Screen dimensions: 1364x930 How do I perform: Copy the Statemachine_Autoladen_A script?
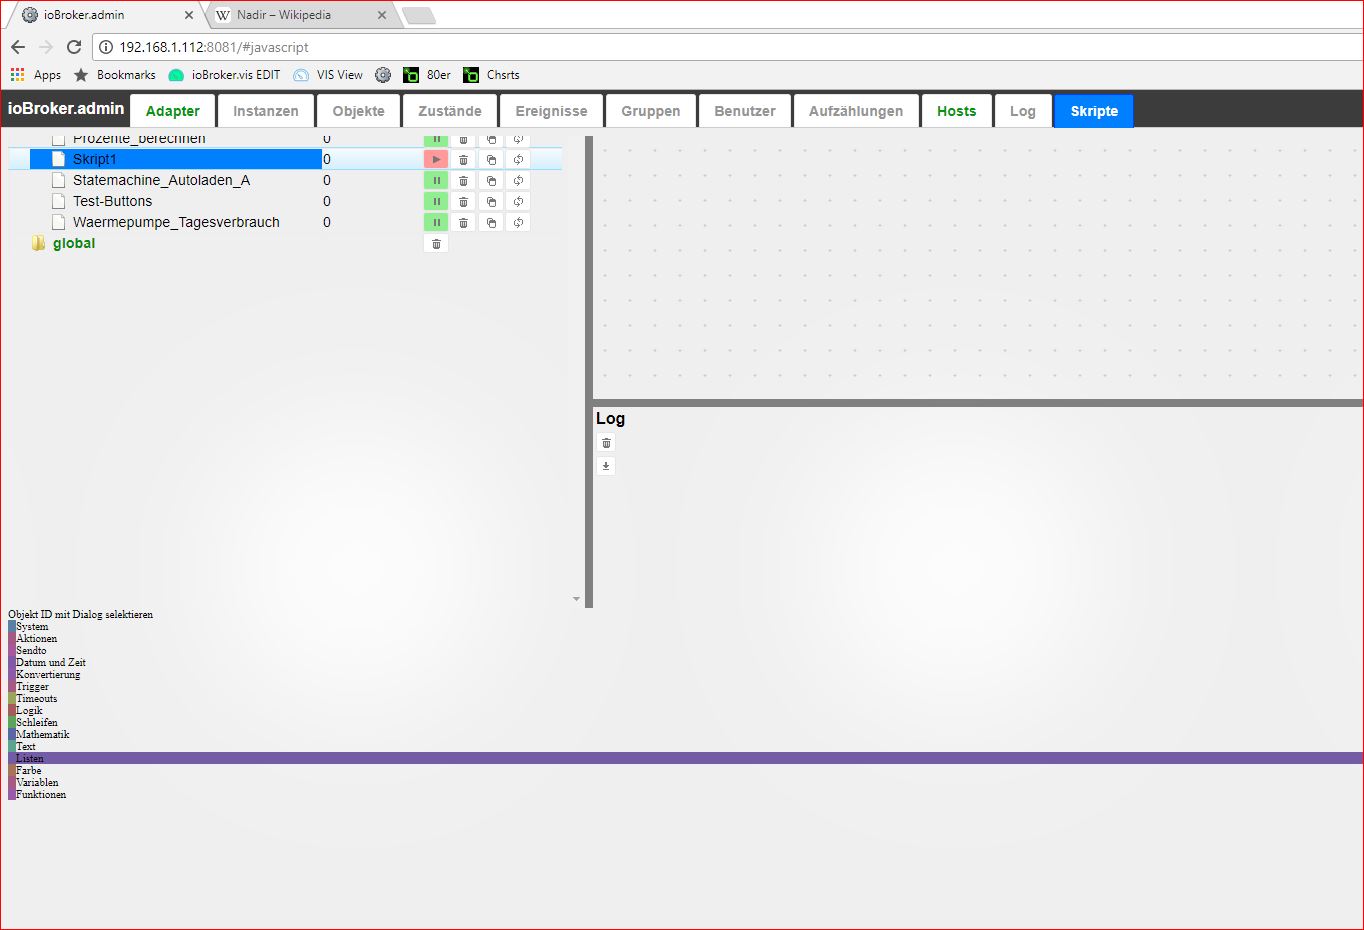click(x=491, y=180)
